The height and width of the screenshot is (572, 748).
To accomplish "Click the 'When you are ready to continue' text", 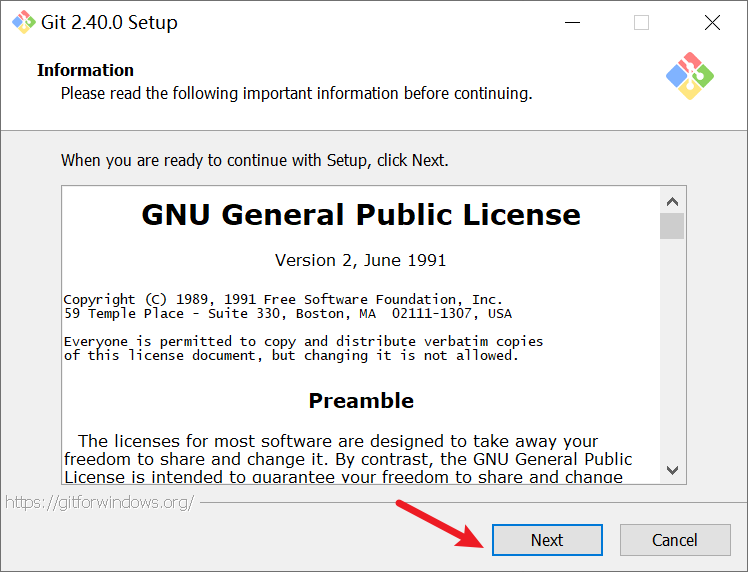I will pos(255,160).
